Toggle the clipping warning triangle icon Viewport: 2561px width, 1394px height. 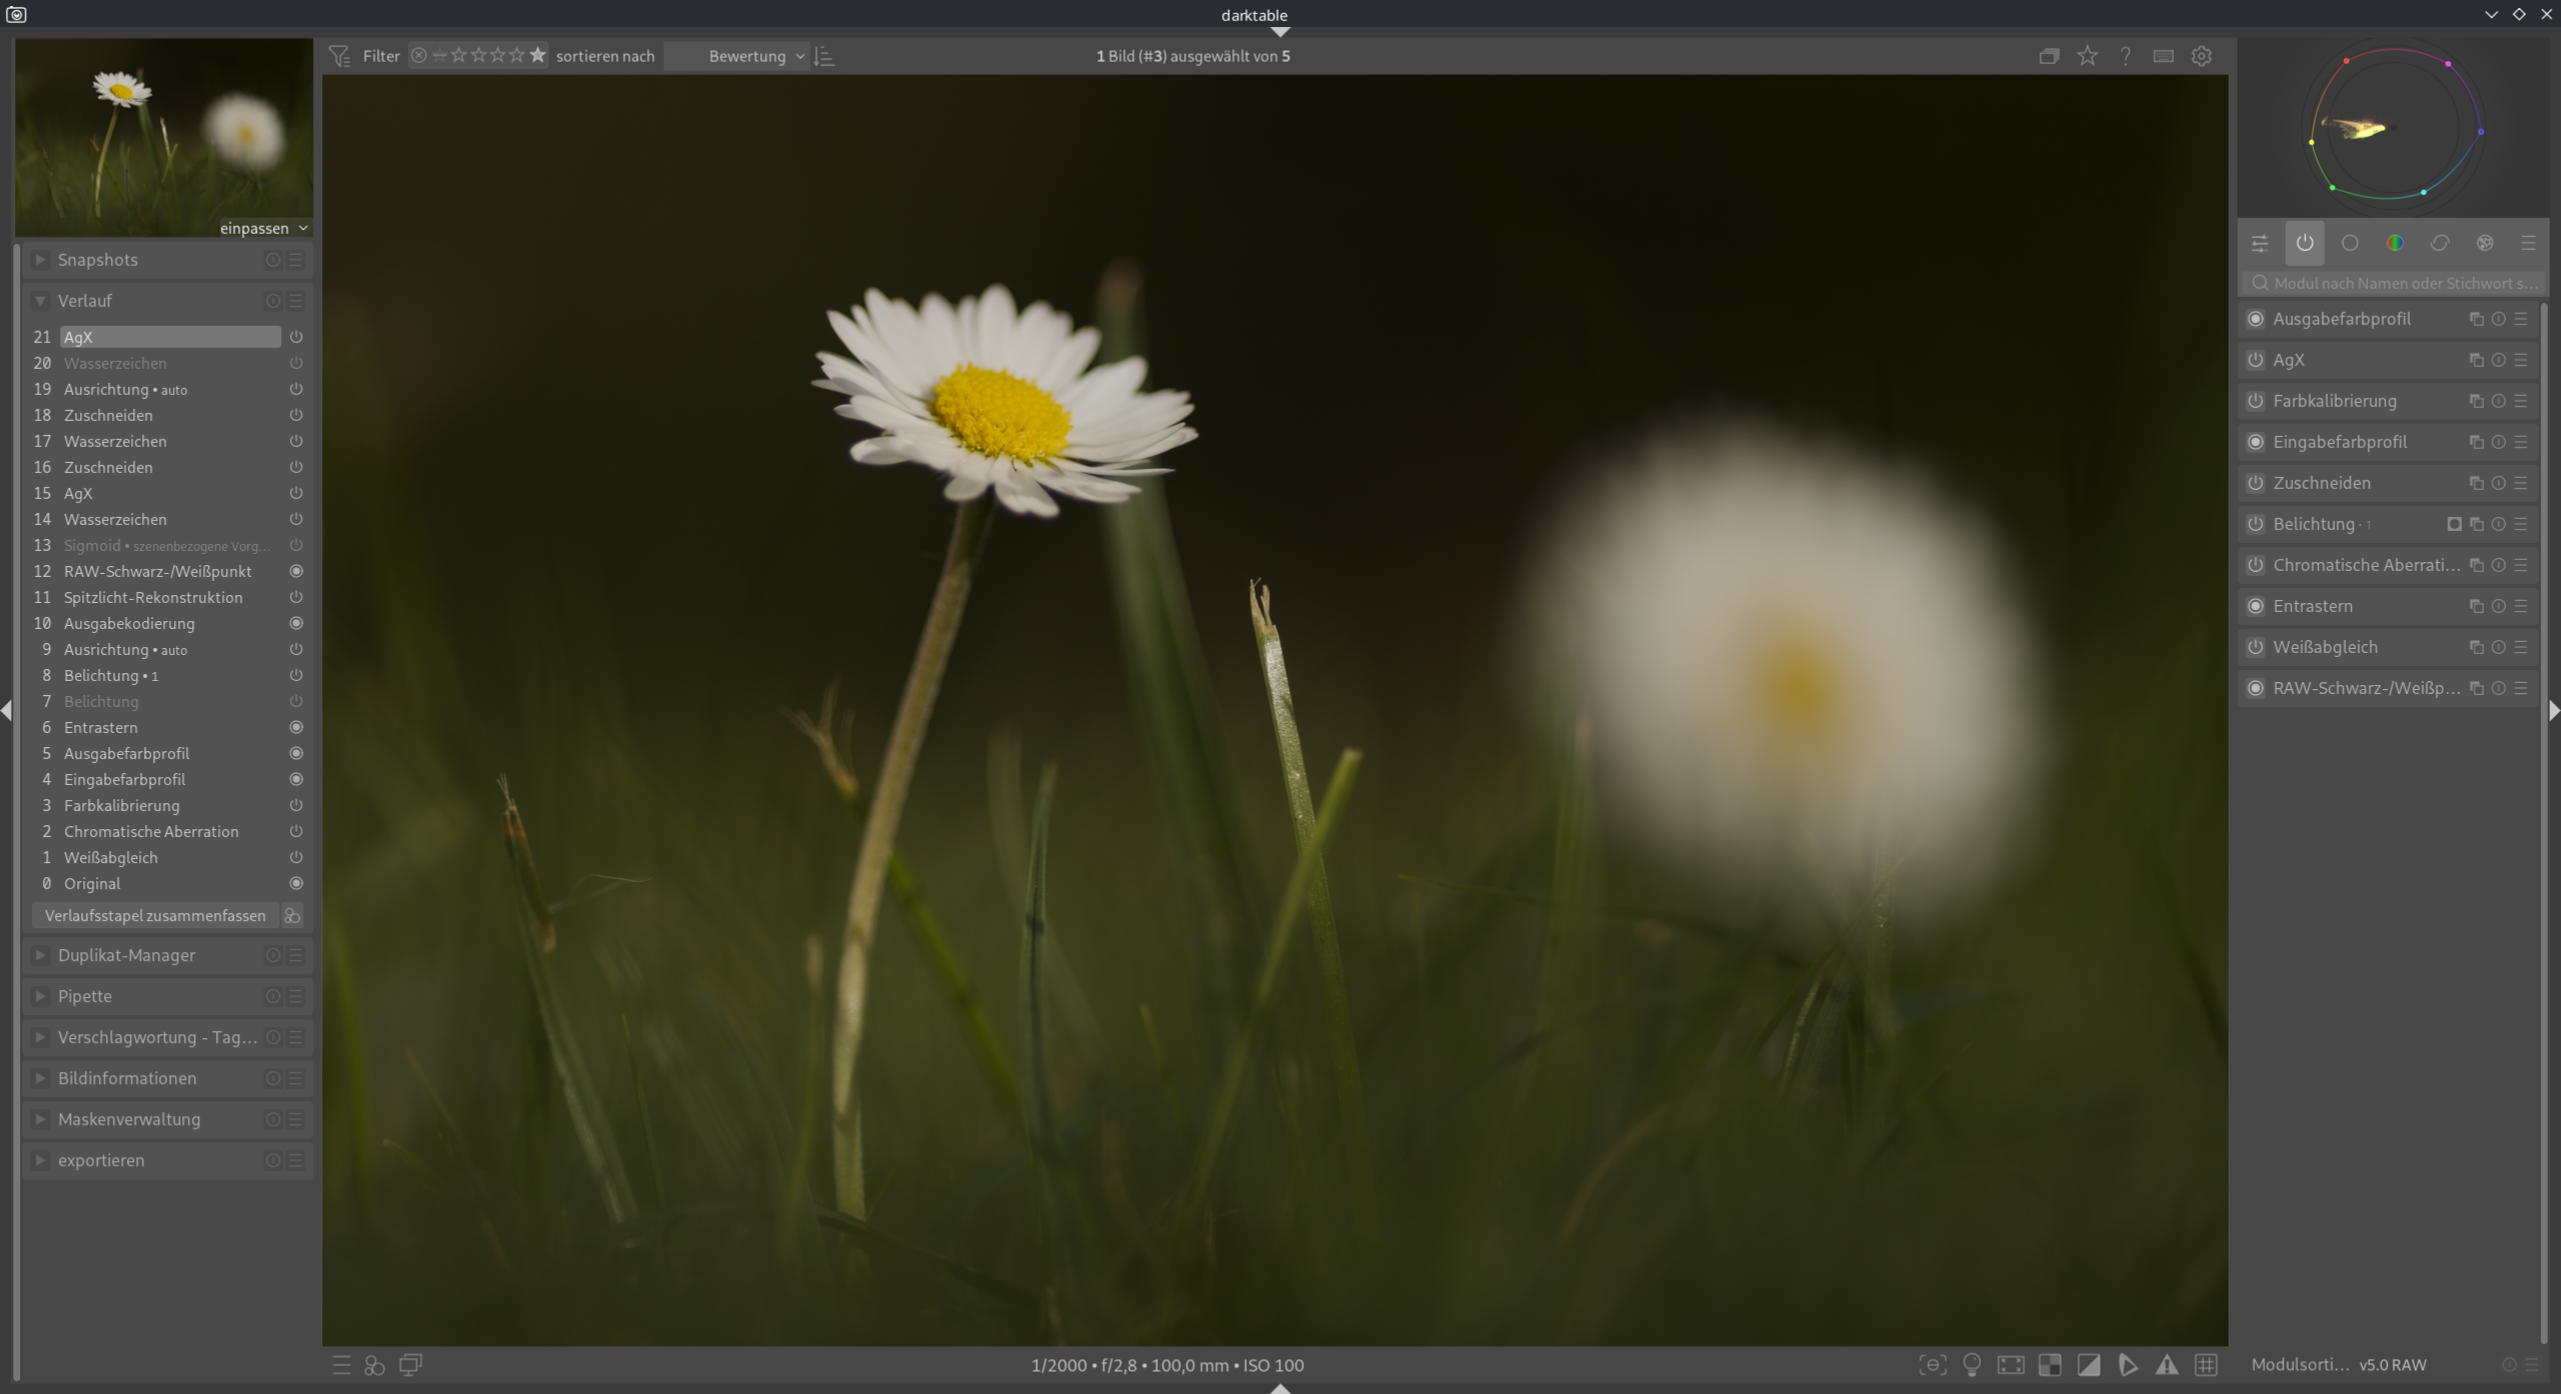pos(2166,1365)
